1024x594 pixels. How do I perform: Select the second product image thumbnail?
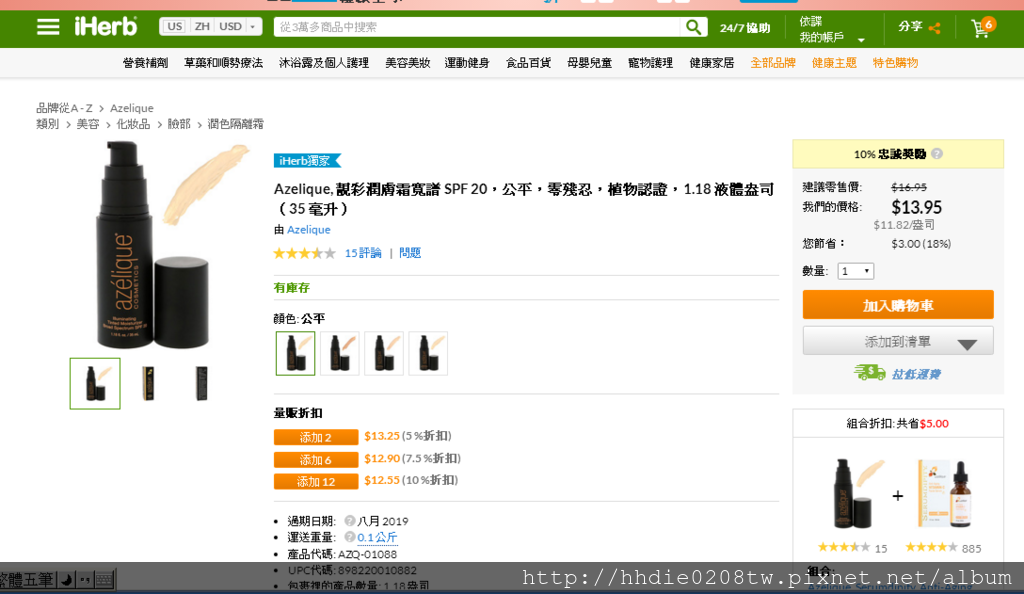[x=148, y=383]
